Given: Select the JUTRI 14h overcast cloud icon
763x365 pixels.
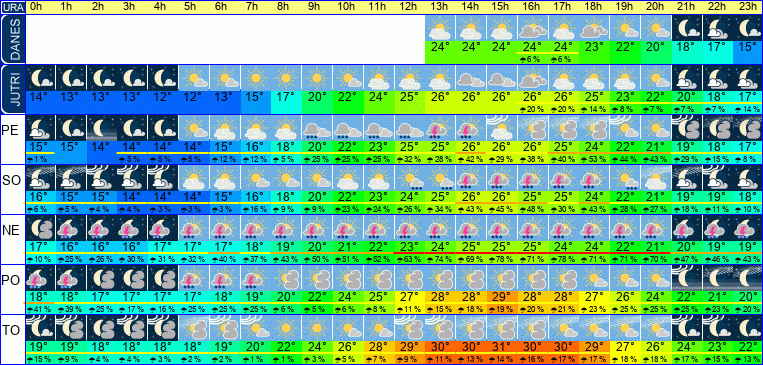Looking at the screenshot, I should [472, 78].
